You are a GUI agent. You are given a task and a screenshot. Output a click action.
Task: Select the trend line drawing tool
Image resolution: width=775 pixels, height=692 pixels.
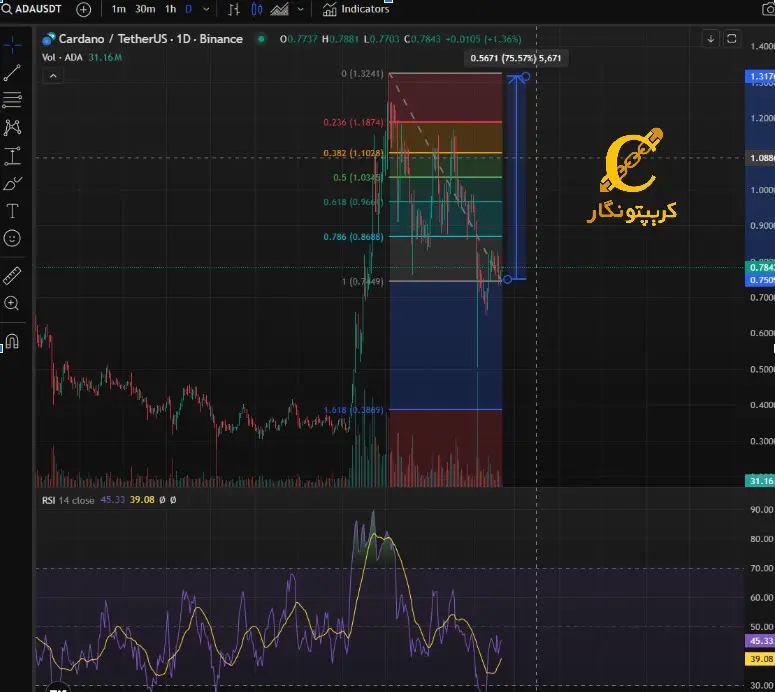pyautogui.click(x=12, y=72)
